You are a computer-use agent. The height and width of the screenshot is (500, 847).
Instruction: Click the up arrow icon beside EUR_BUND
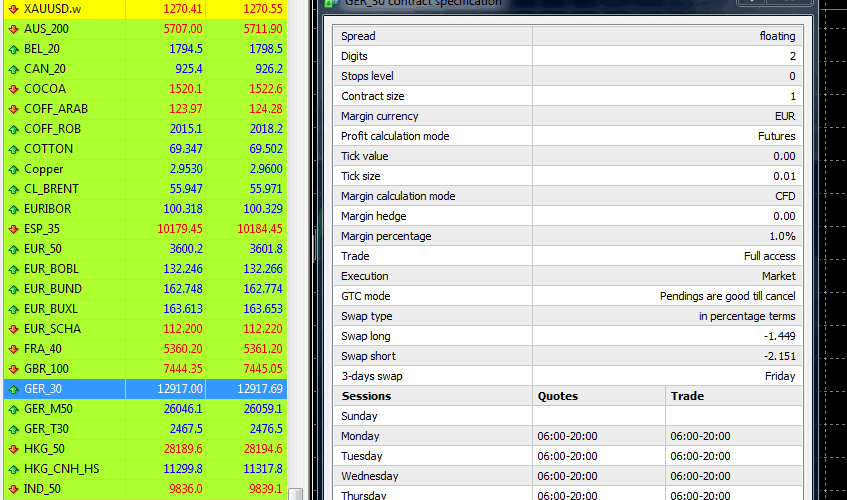pos(14,289)
